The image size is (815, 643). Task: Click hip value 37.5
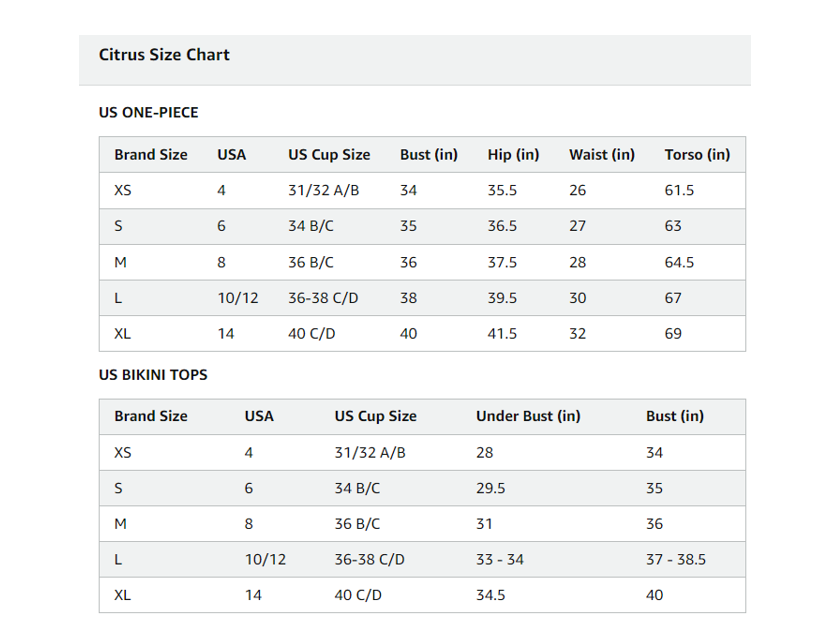point(502,262)
